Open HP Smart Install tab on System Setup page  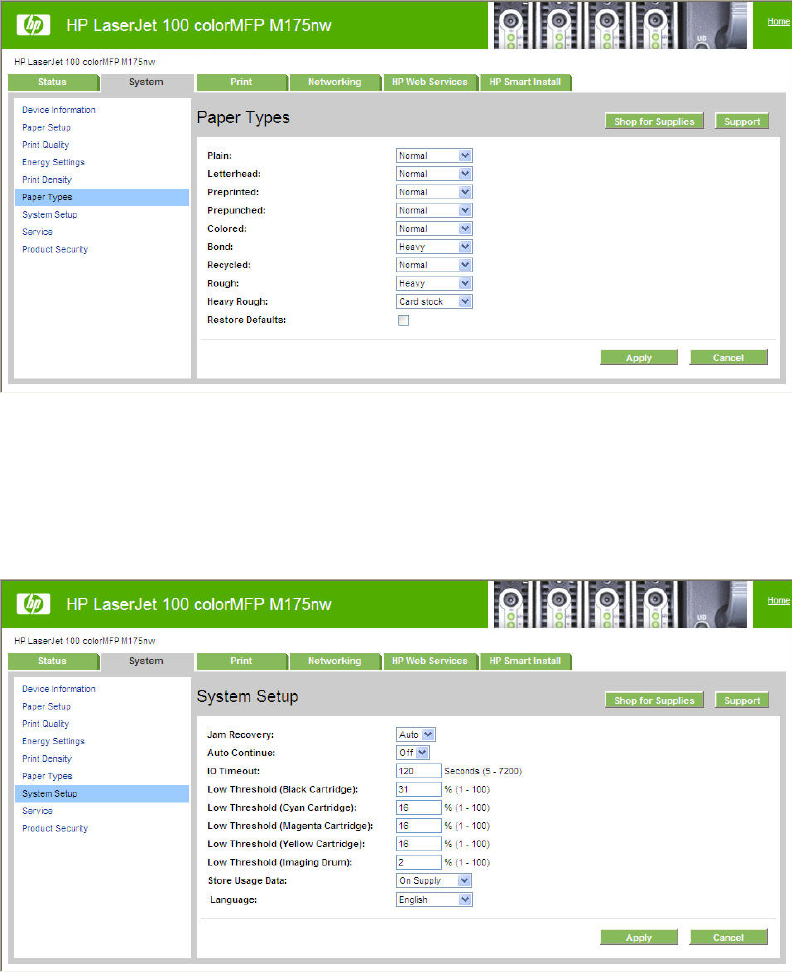pos(525,661)
